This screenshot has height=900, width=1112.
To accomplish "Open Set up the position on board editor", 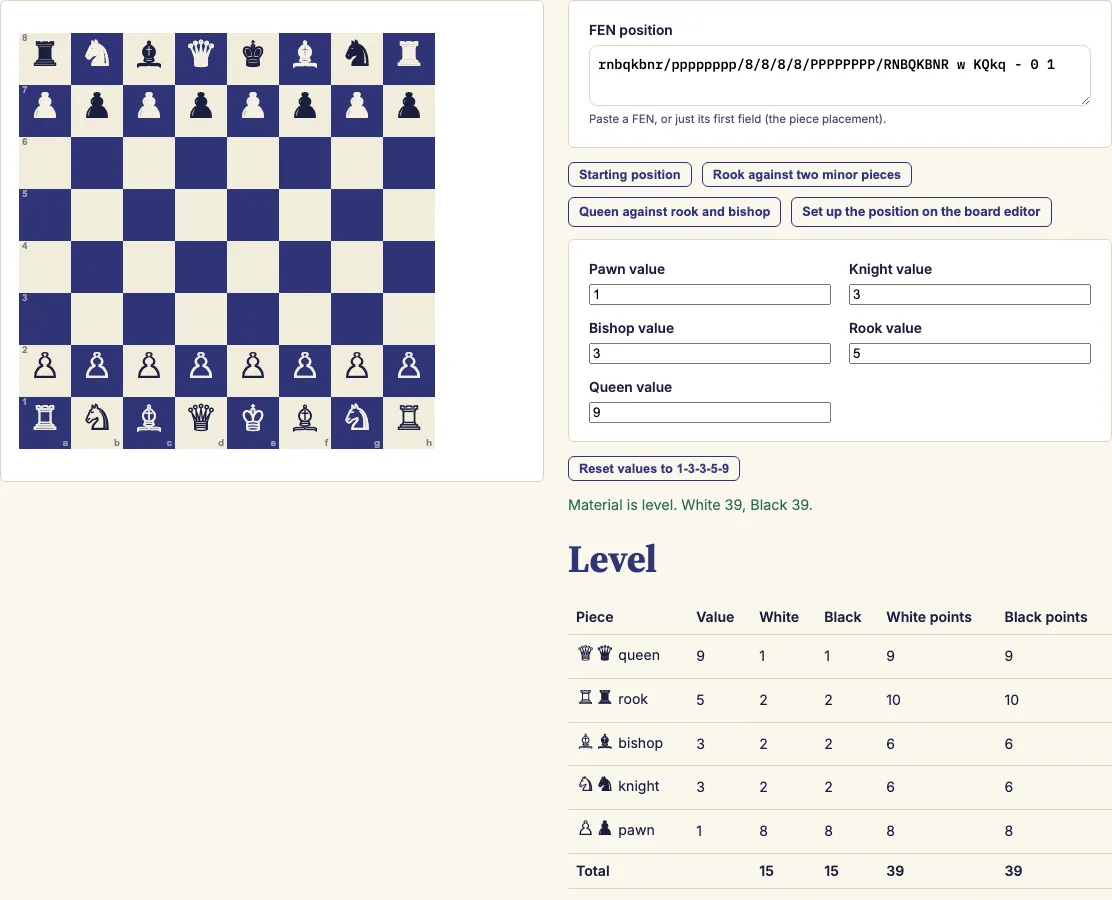I will coord(921,211).
